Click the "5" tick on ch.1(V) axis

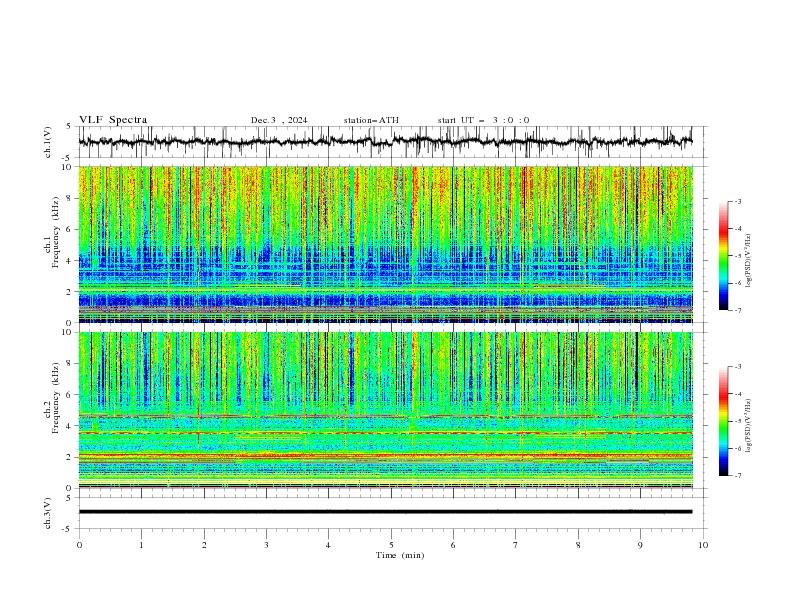click(x=69, y=126)
